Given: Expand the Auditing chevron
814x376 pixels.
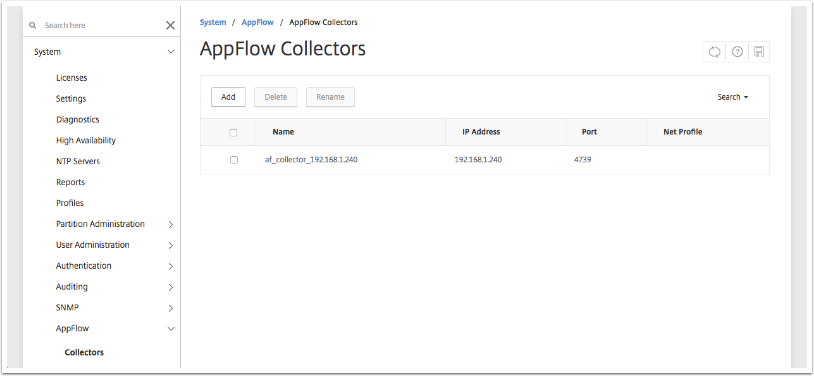Looking at the screenshot, I should (x=171, y=287).
